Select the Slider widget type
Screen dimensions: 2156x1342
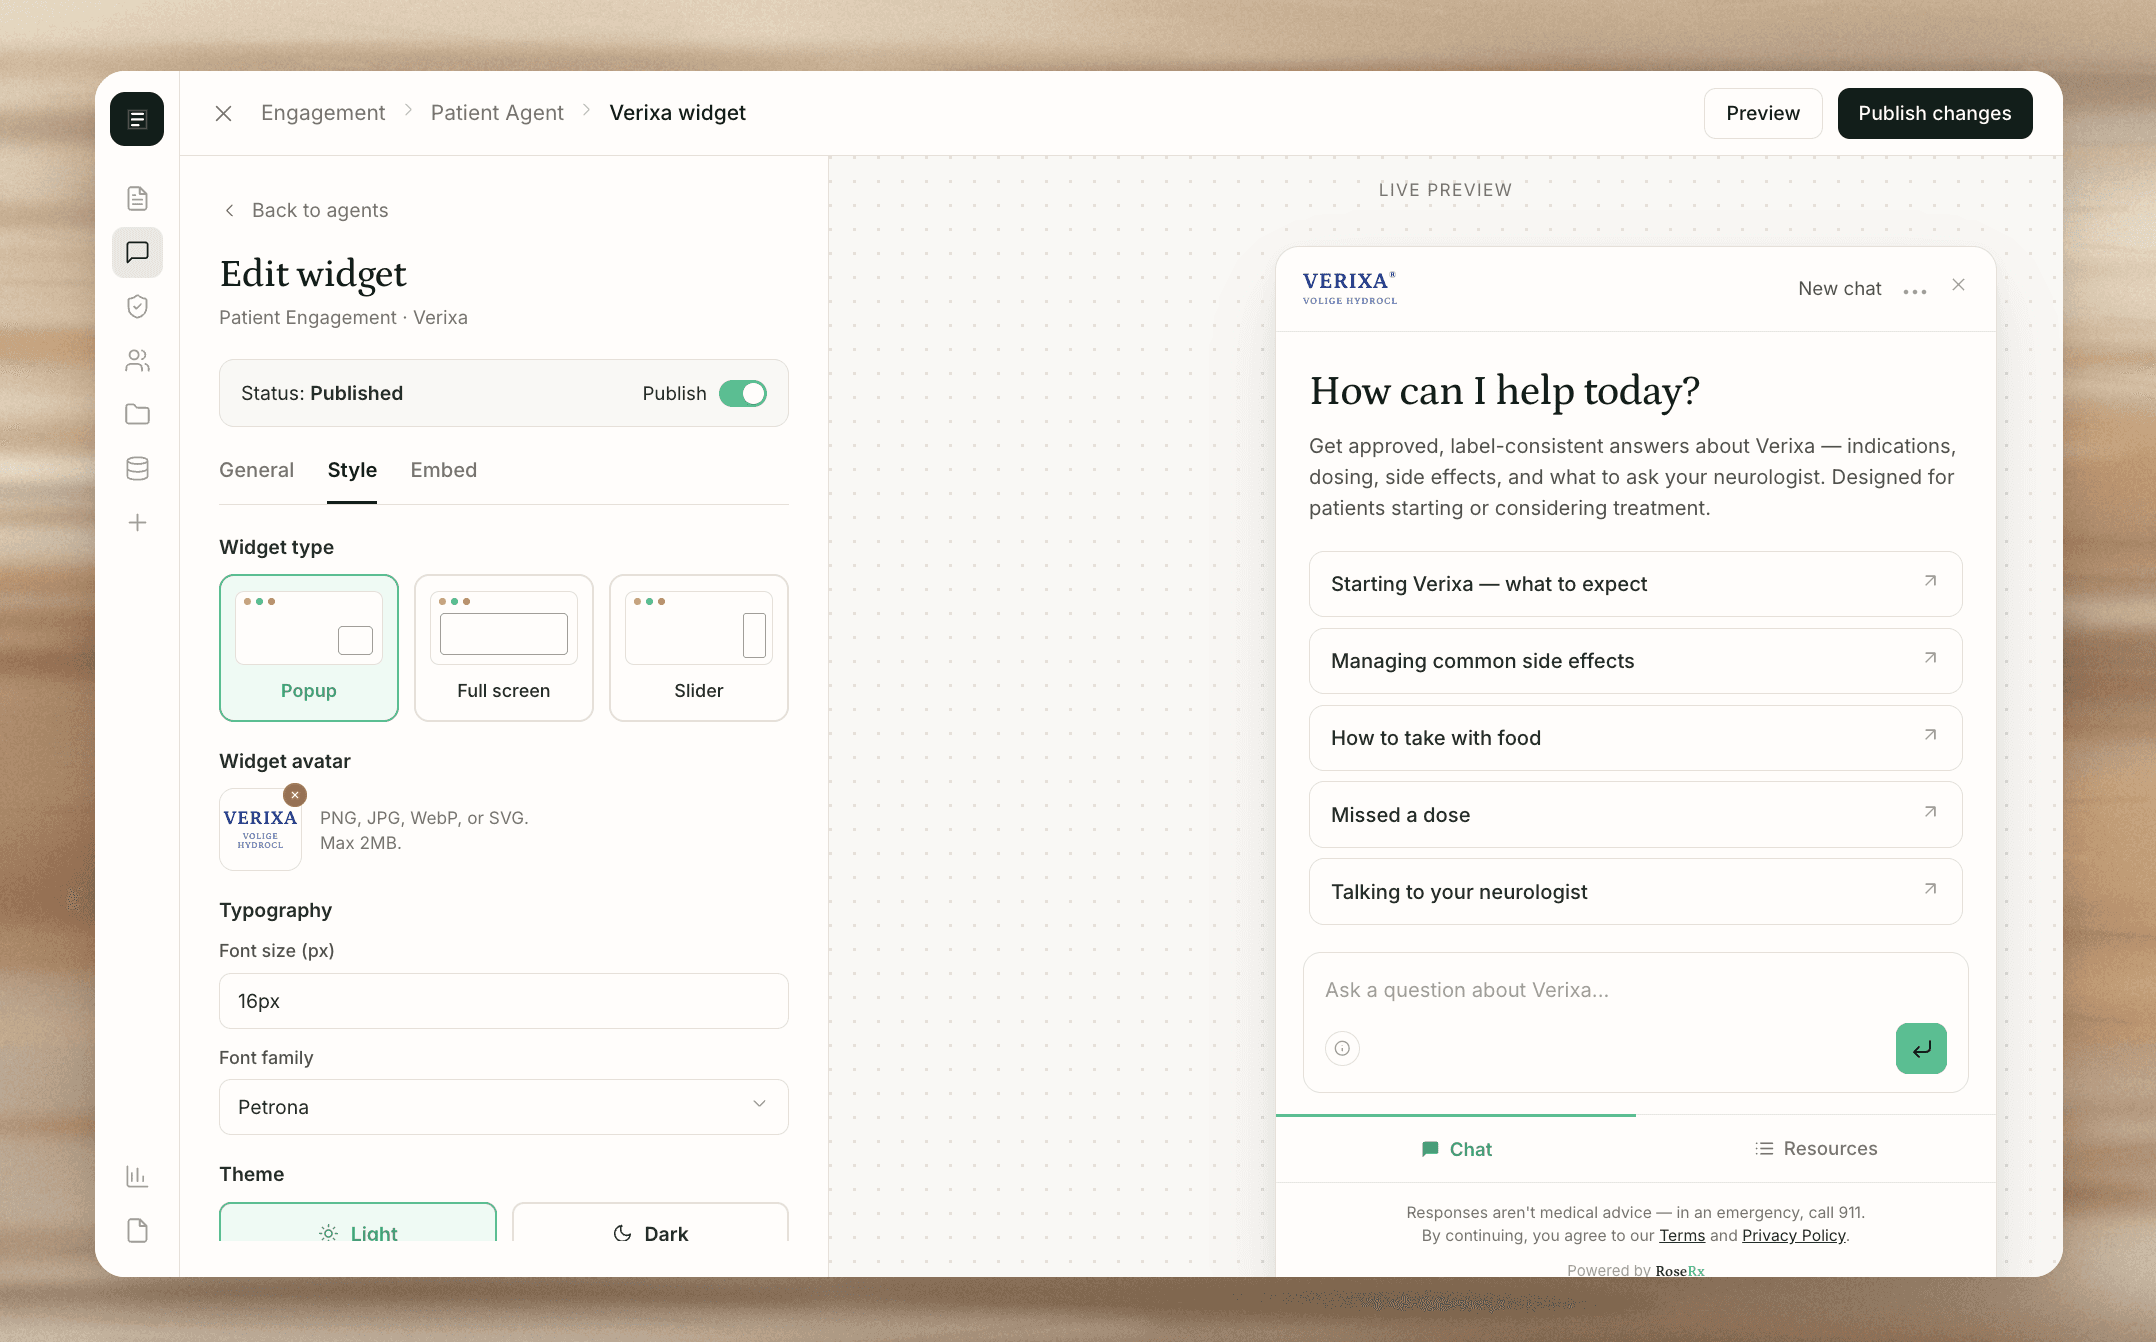point(698,647)
